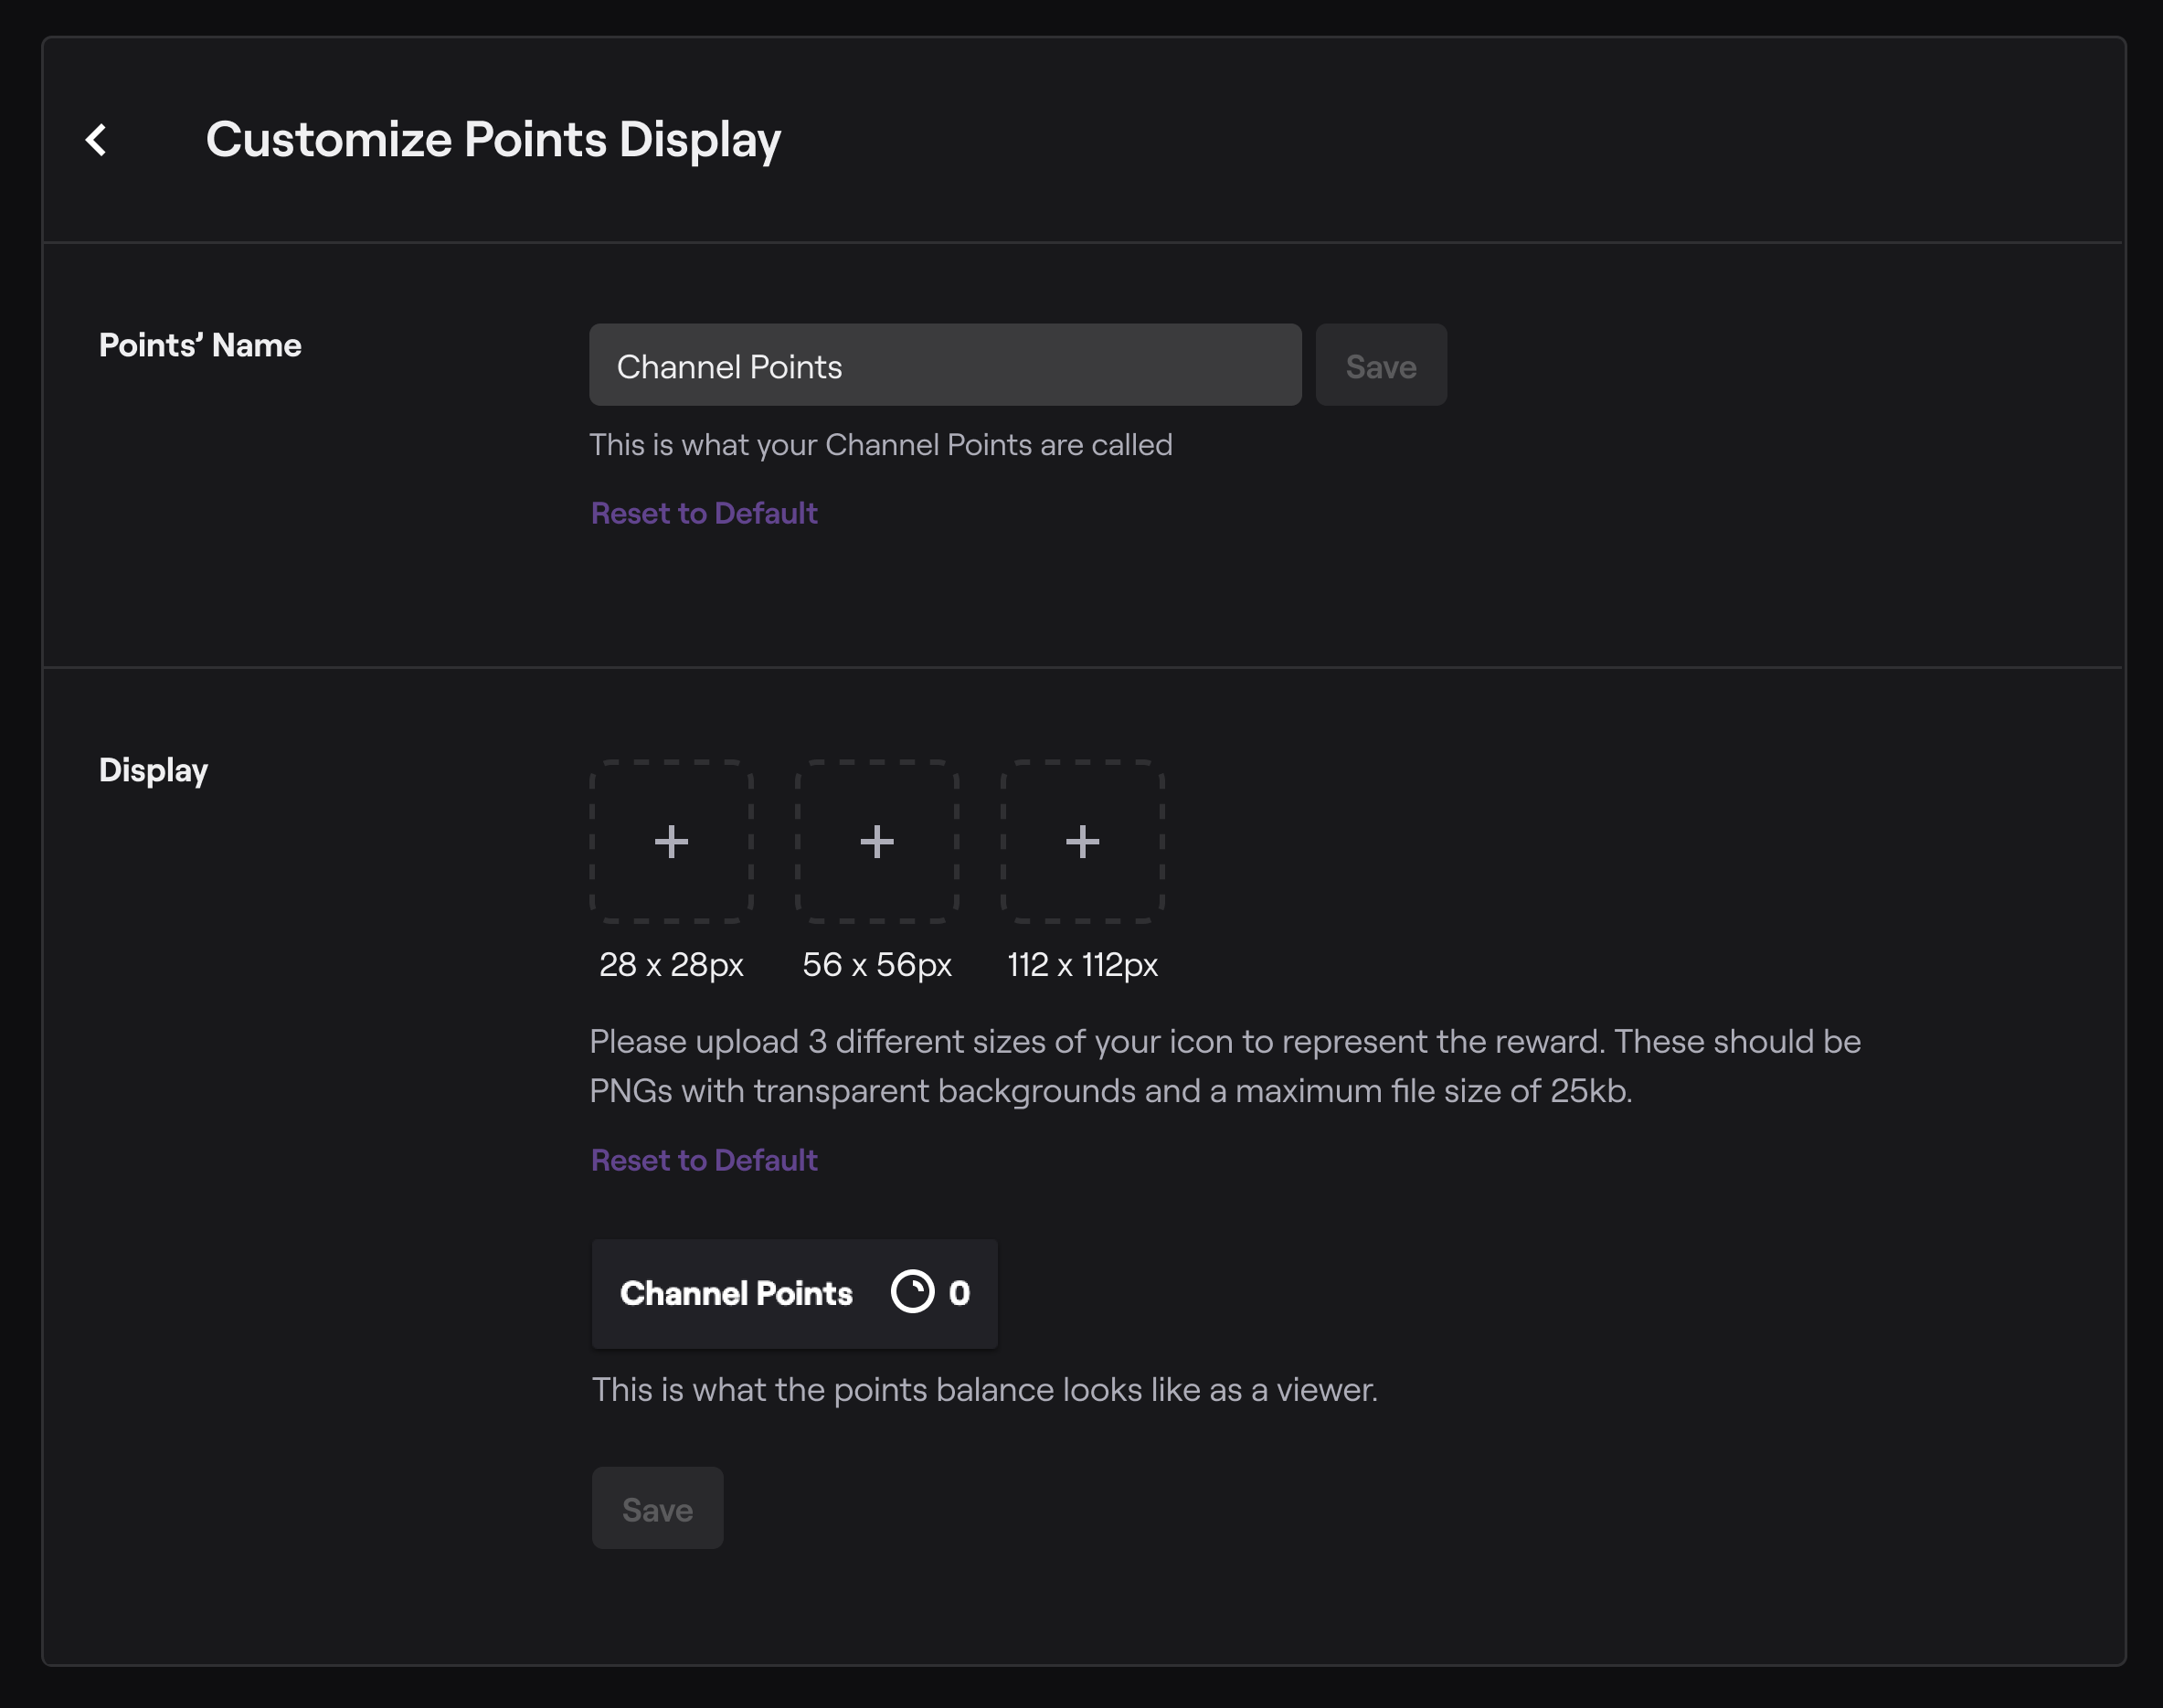The width and height of the screenshot is (2163, 1708).
Task: Click Reset to Default under Points' Name
Action: coord(703,513)
